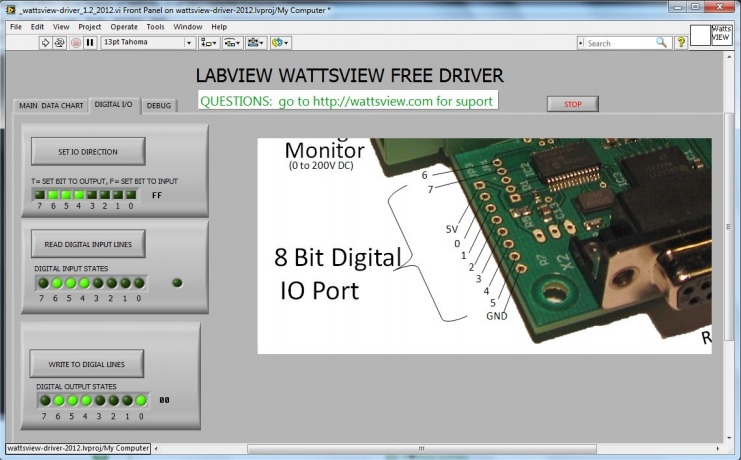The image size is (741, 460).
Task: Click the DIGITAL INPUT STATES label
Action: click(71, 269)
